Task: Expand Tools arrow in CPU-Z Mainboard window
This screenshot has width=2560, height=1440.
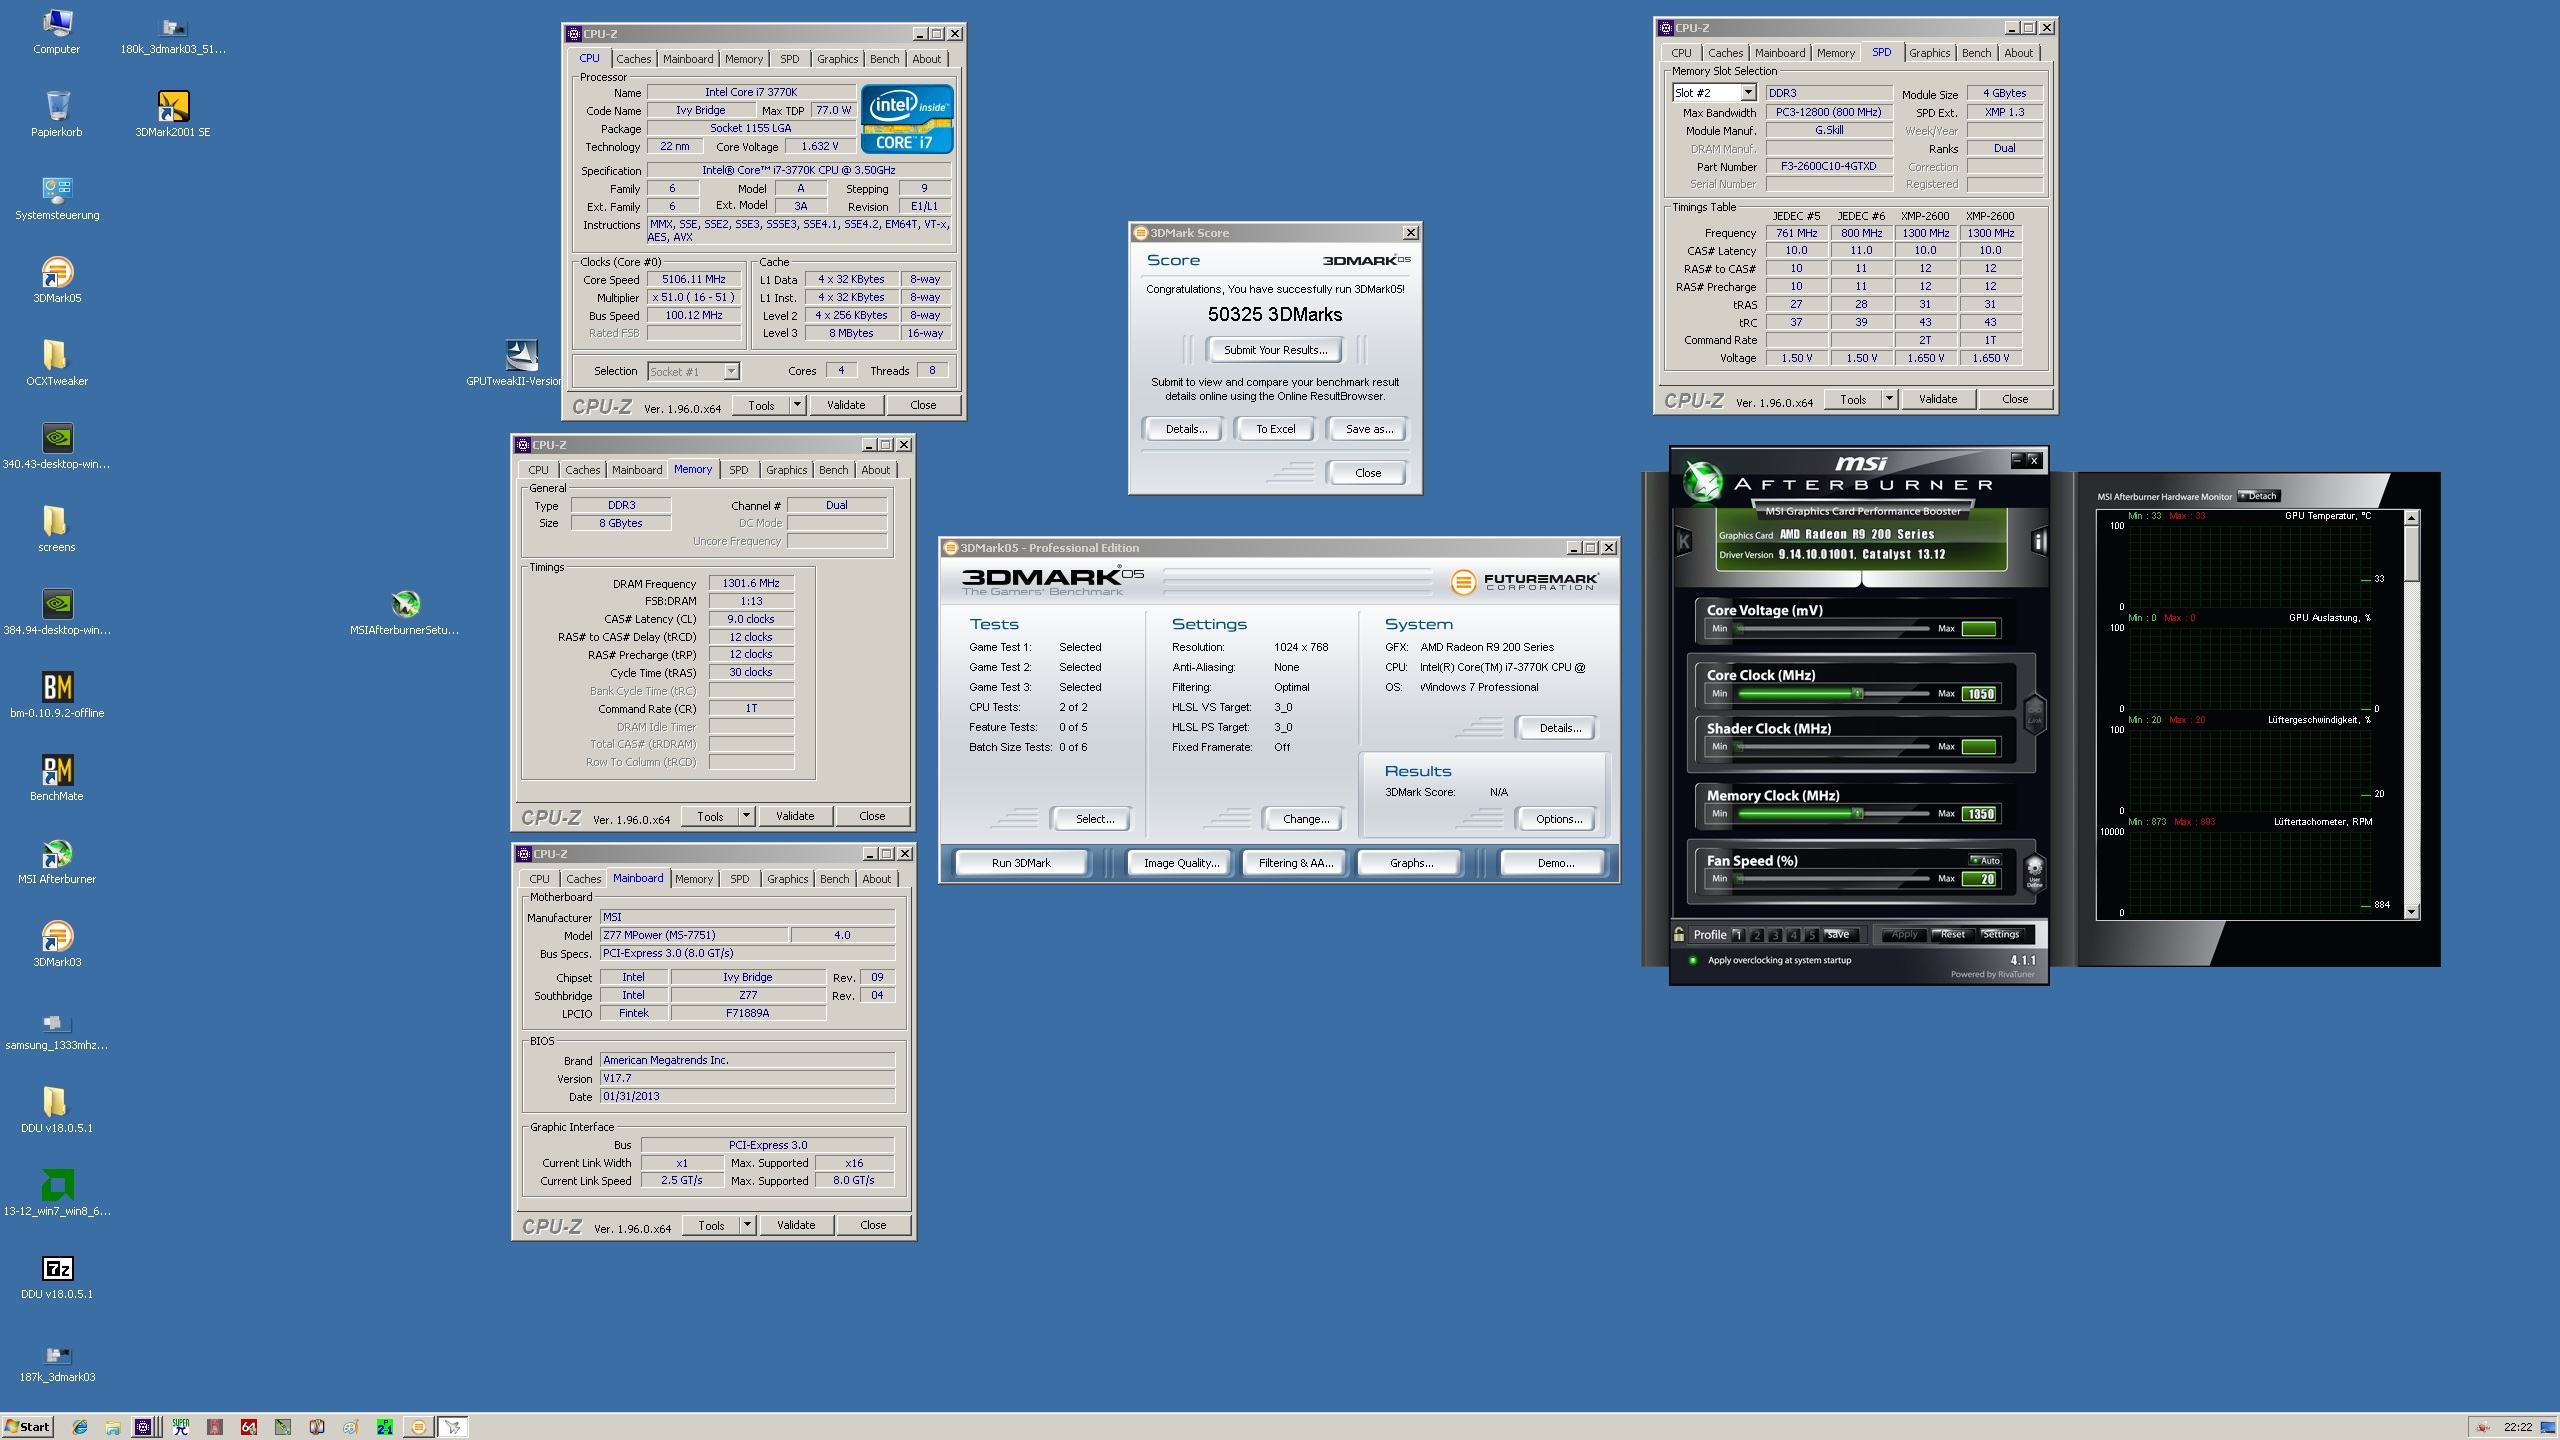Action: [x=747, y=1225]
